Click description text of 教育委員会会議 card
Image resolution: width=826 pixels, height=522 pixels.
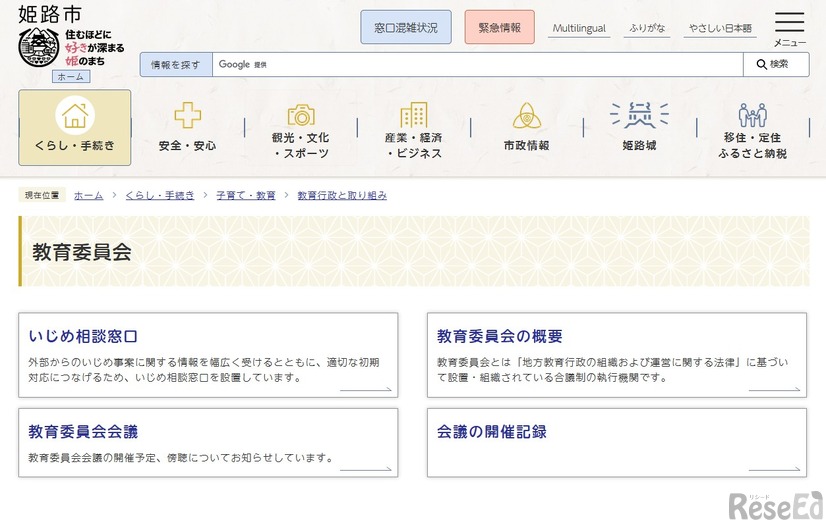tap(181, 458)
